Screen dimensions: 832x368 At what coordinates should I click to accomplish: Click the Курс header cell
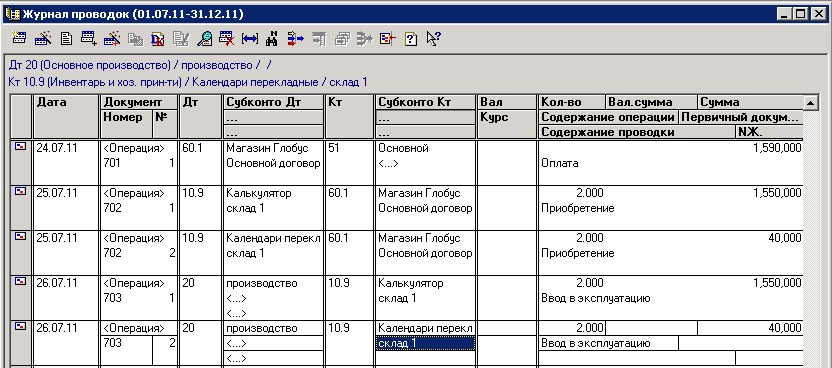507,125
